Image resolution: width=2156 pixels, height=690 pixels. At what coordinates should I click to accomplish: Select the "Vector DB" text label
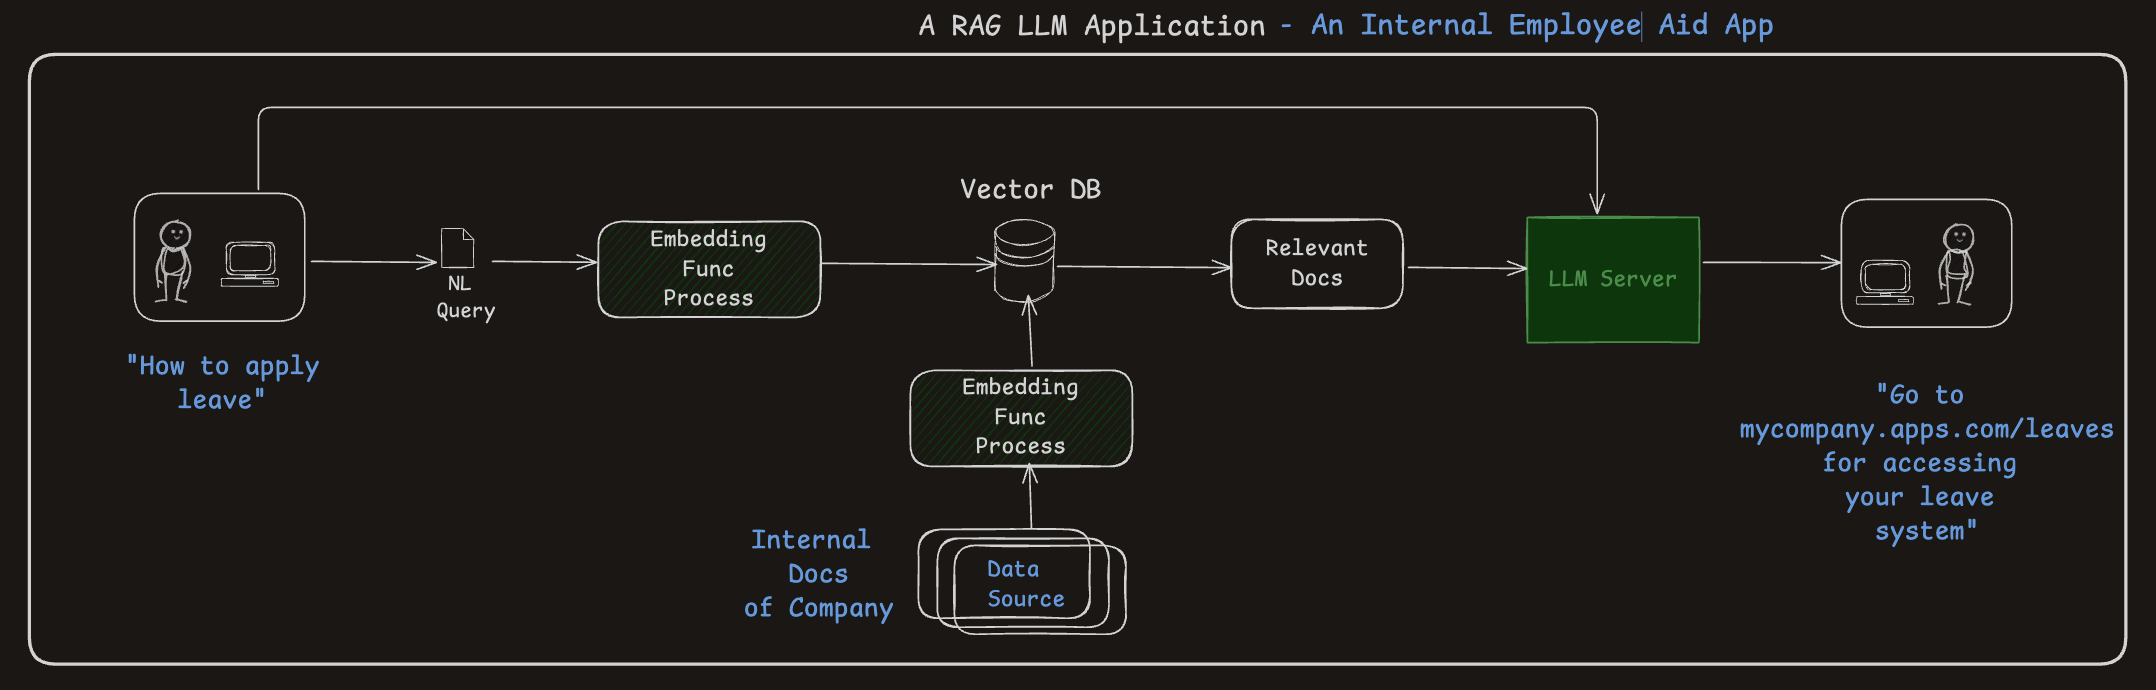point(1030,189)
